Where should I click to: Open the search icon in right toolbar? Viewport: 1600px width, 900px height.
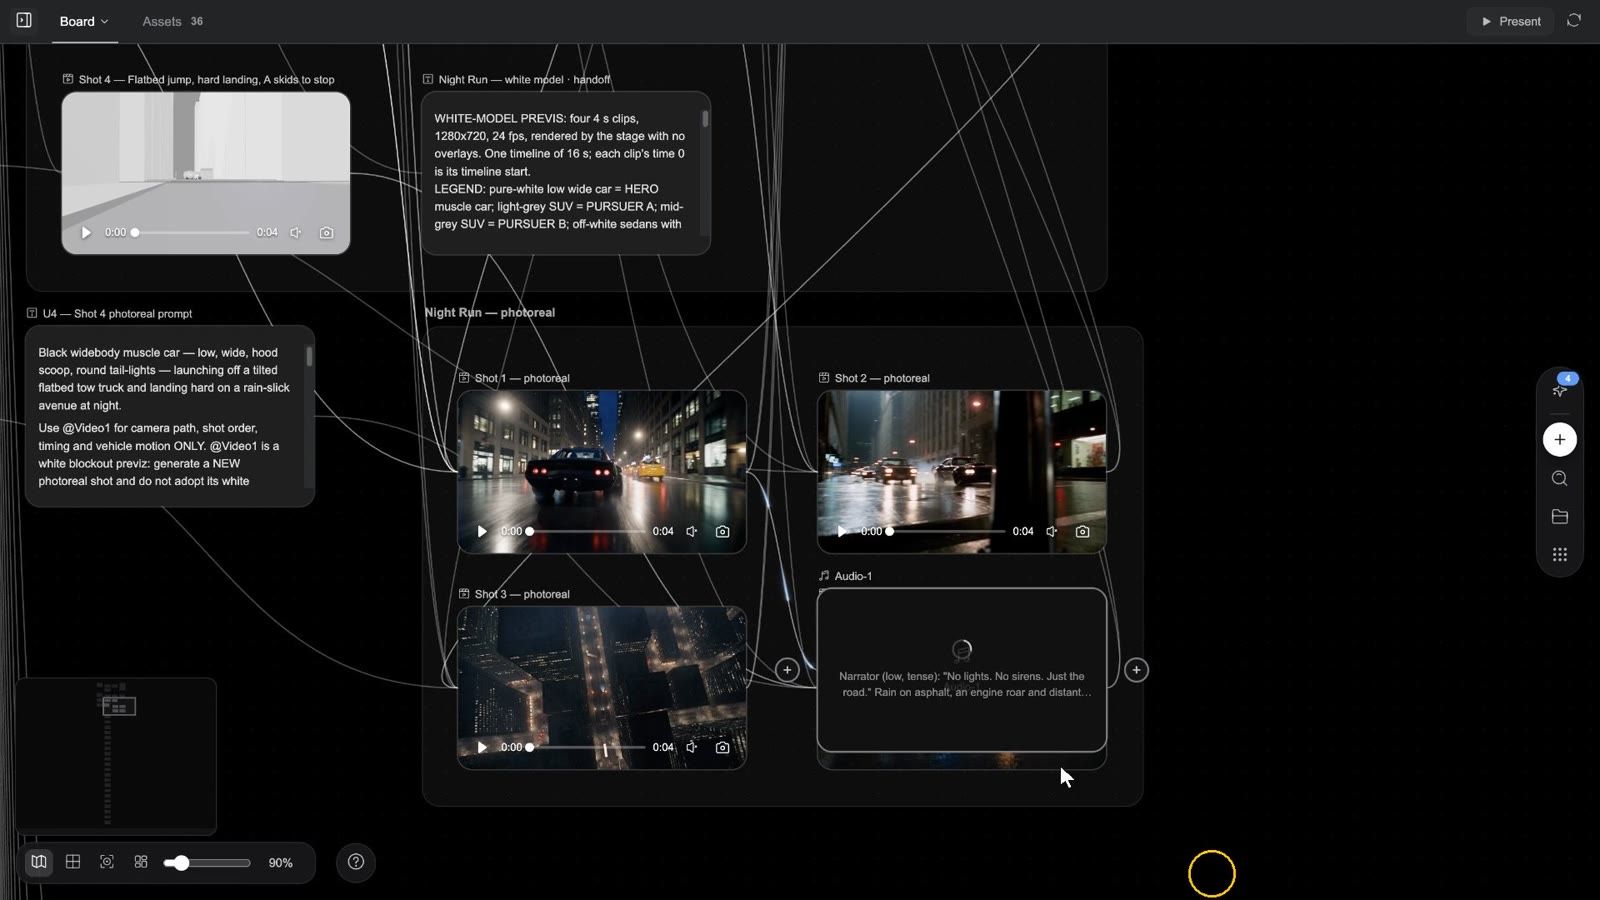tap(1559, 478)
